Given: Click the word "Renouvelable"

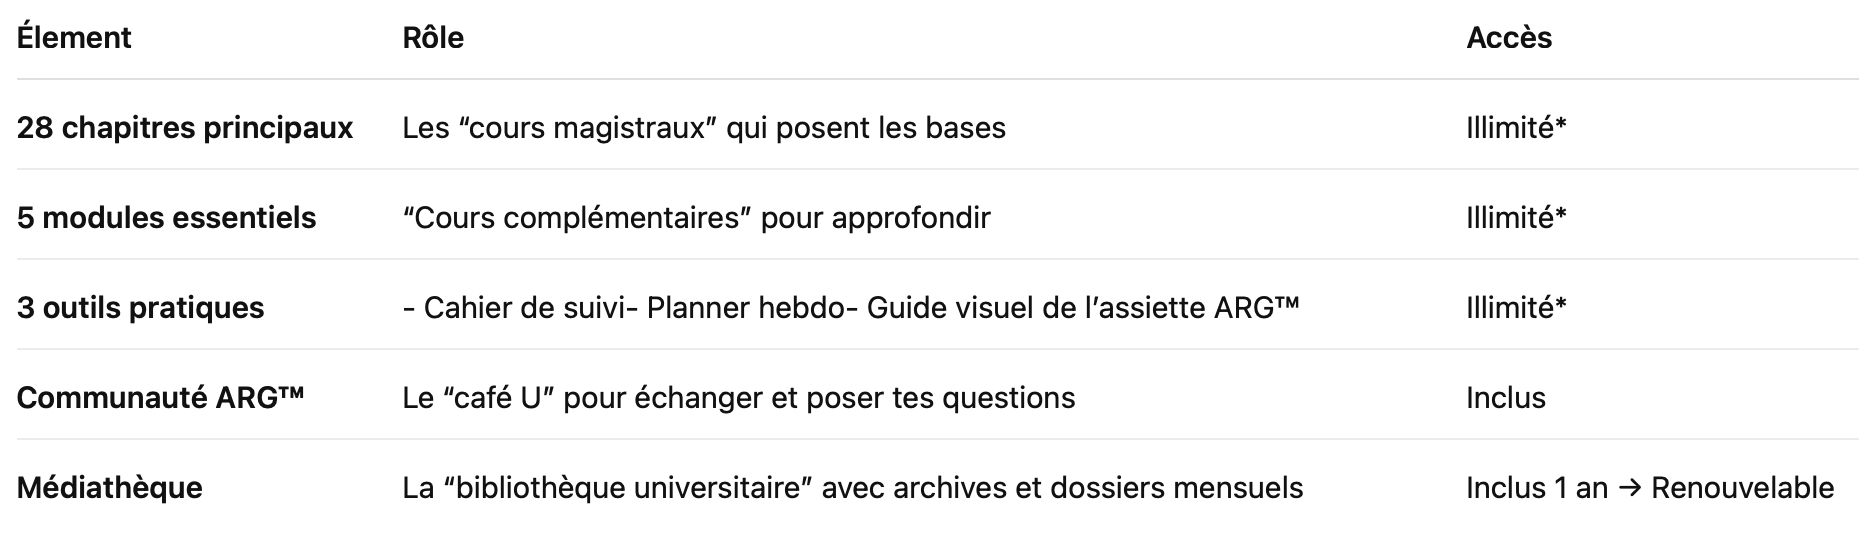Looking at the screenshot, I should 1742,488.
